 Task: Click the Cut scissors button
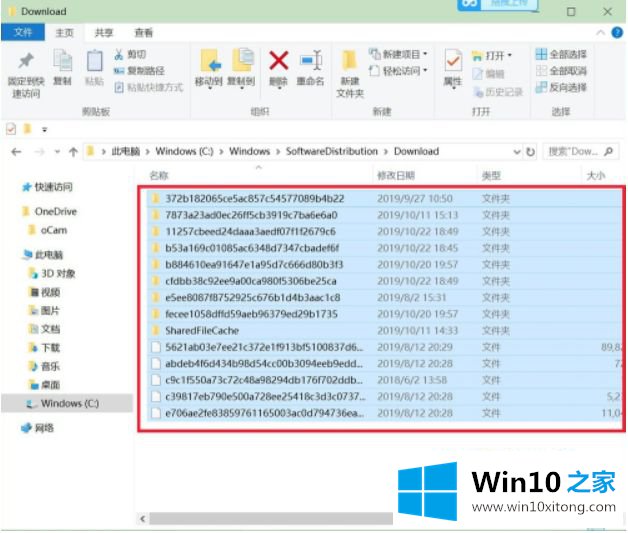(130, 54)
